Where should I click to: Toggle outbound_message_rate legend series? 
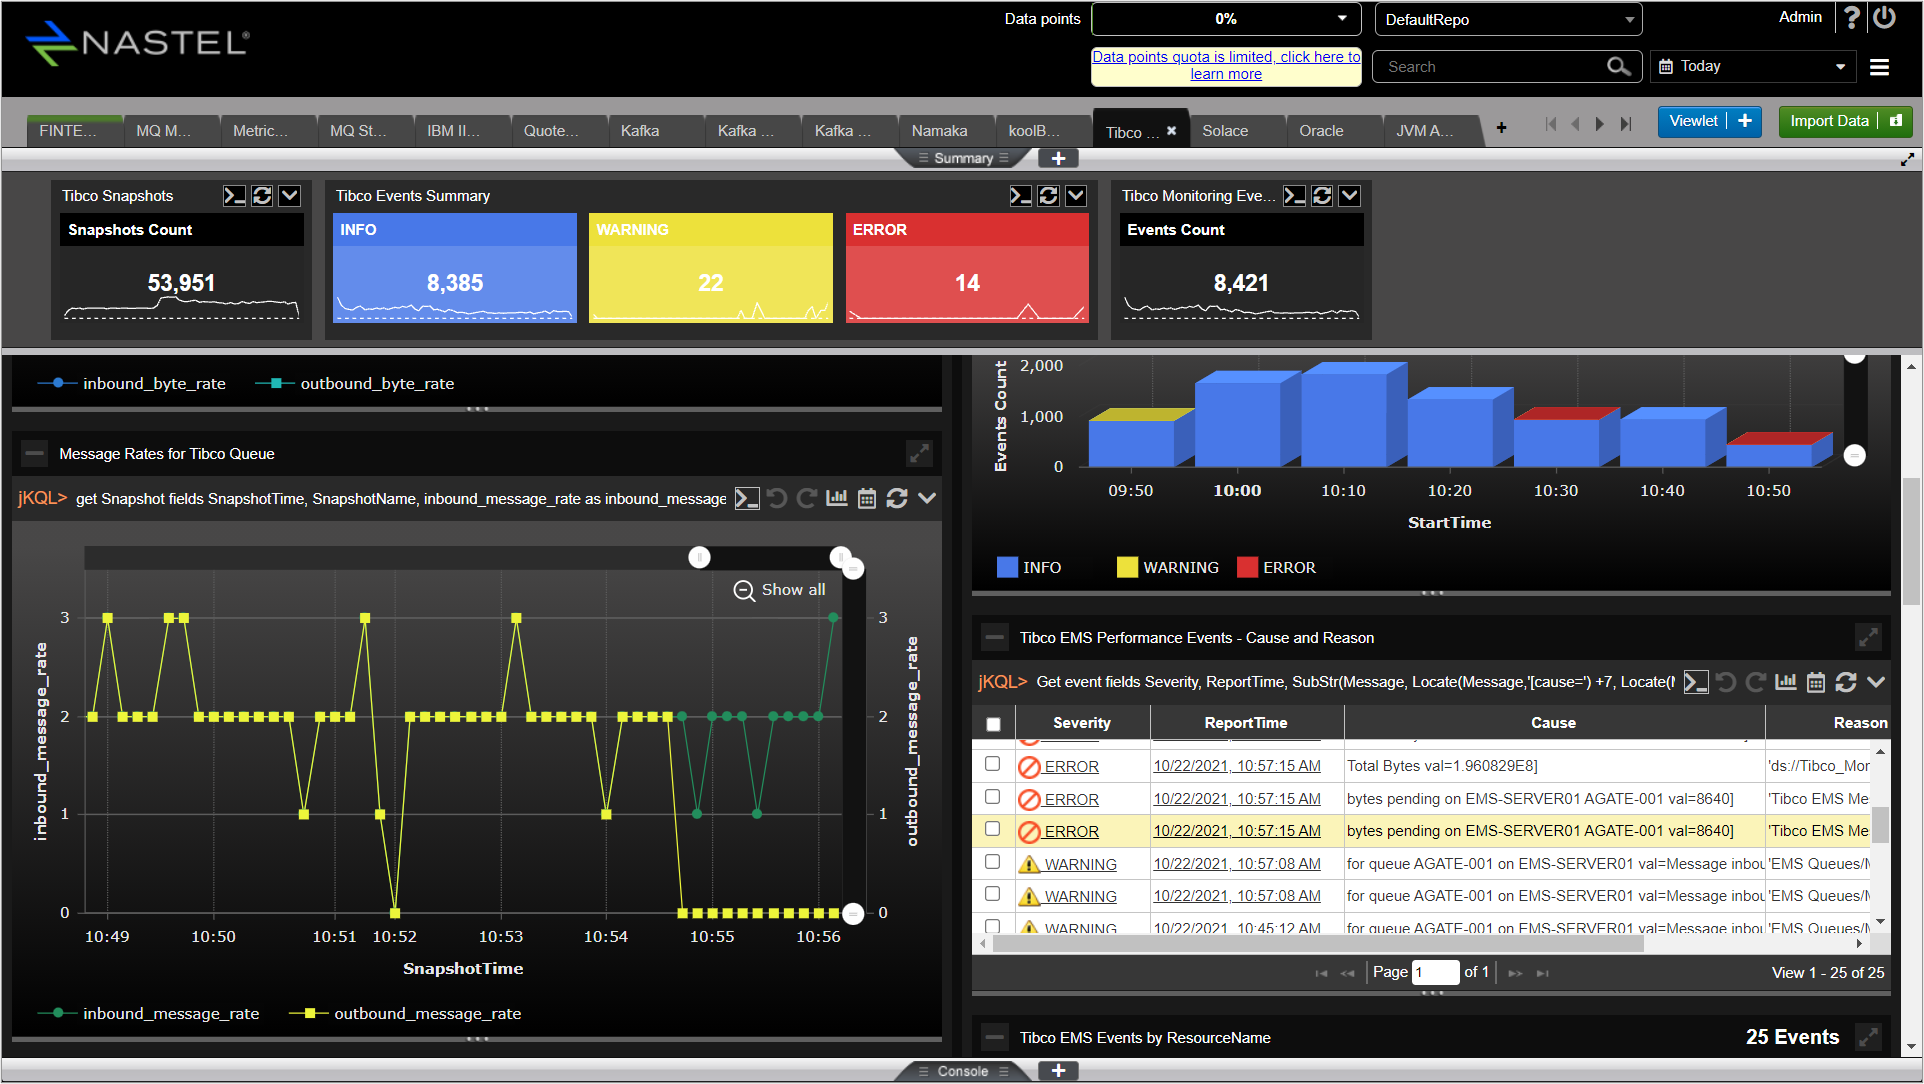[405, 1013]
